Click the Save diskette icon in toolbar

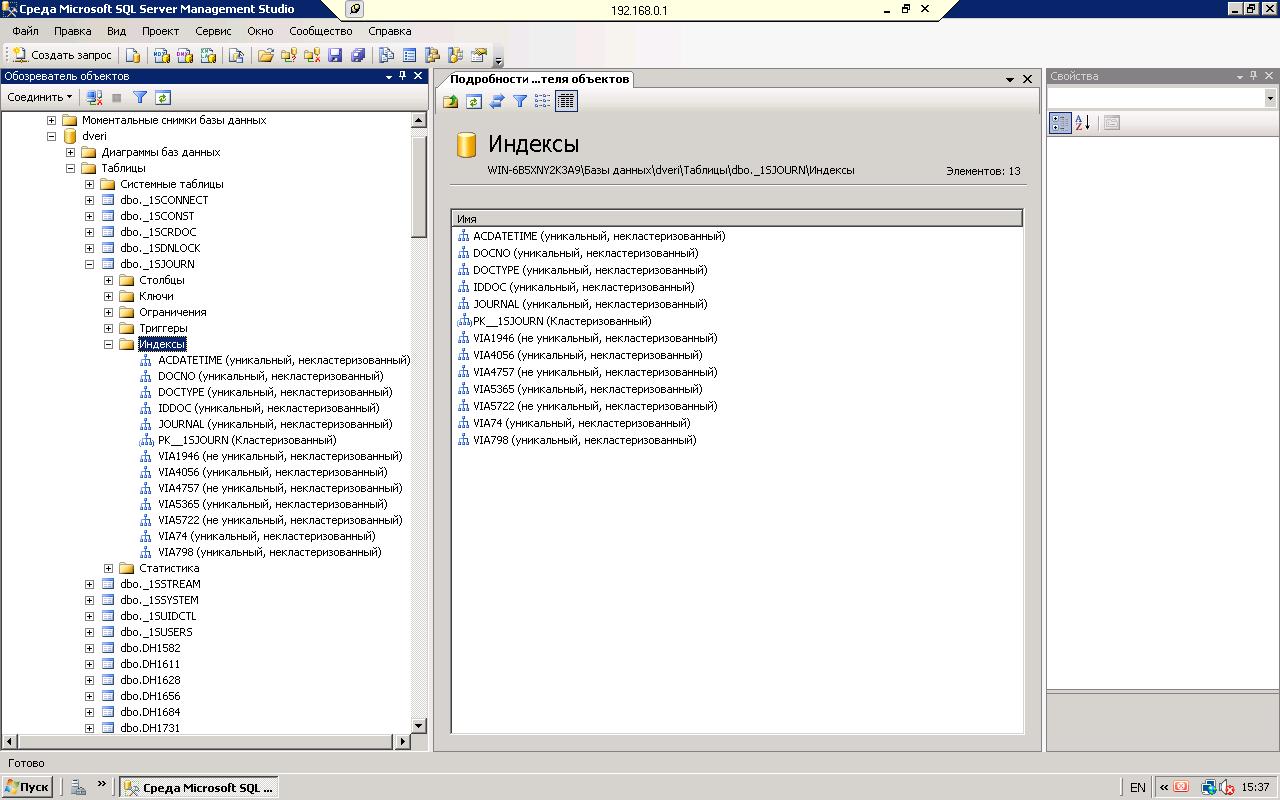click(x=335, y=55)
